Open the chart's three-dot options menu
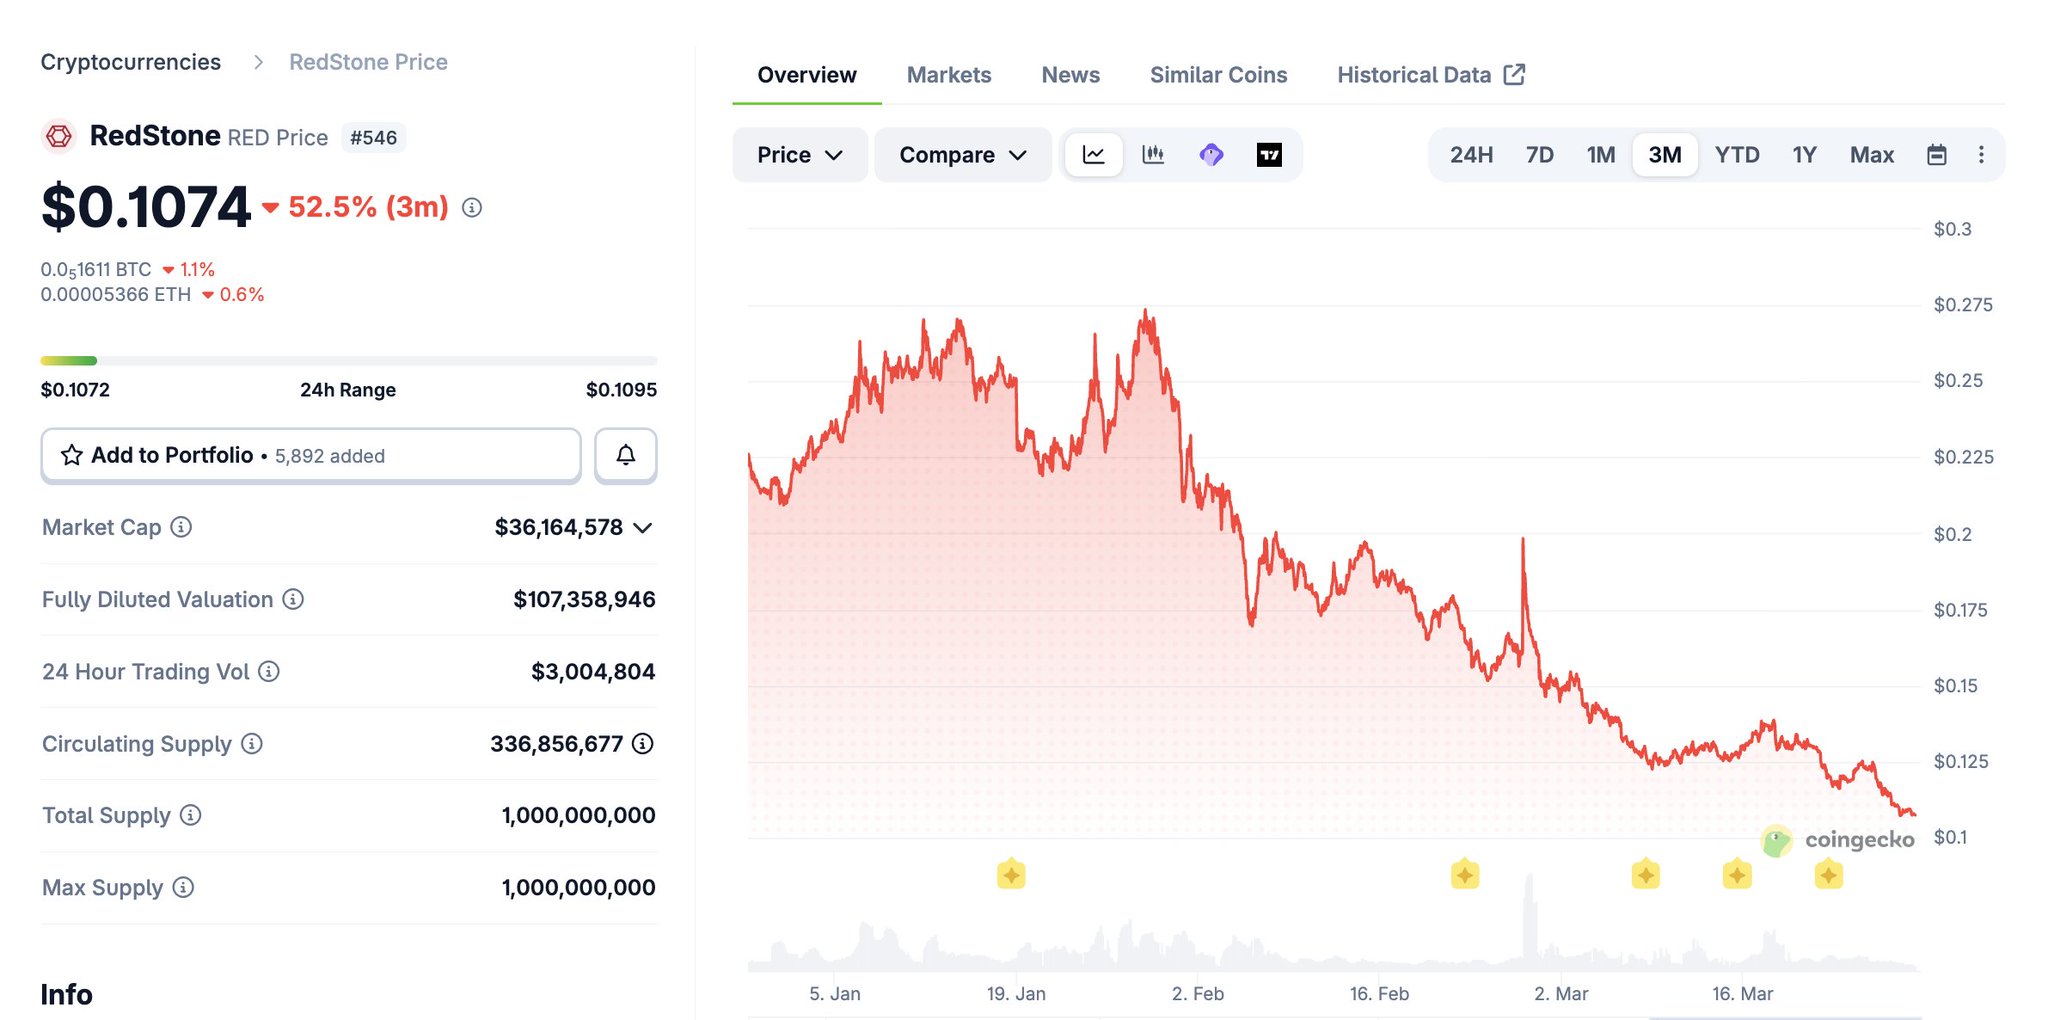 [x=1981, y=155]
